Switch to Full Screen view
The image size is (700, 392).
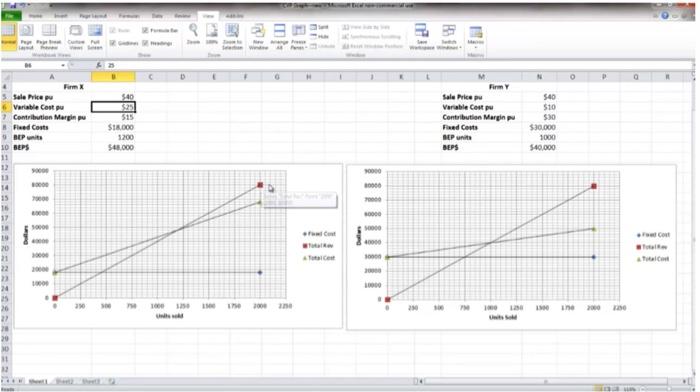[x=95, y=36]
